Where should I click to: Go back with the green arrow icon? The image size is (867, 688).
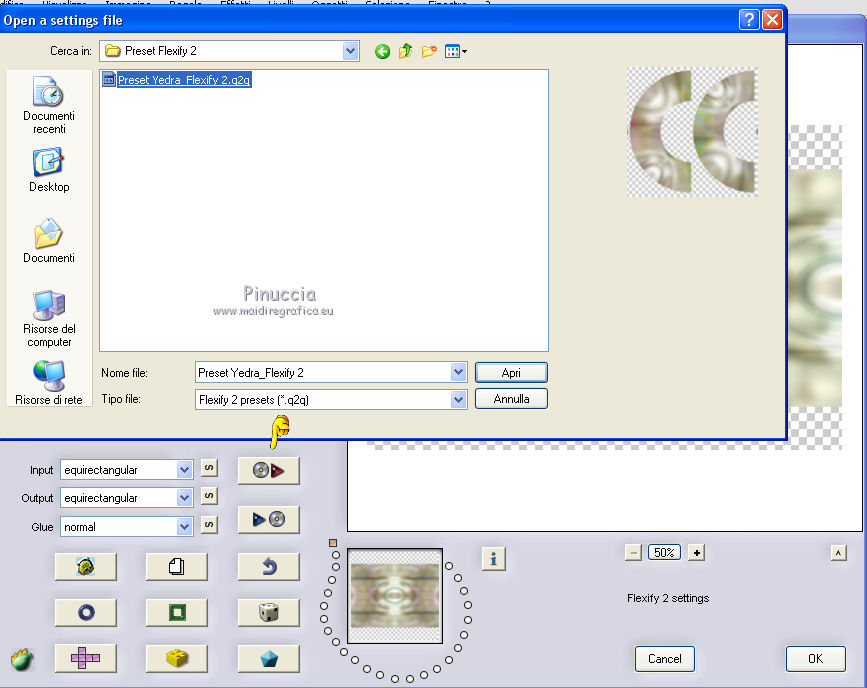pyautogui.click(x=382, y=51)
